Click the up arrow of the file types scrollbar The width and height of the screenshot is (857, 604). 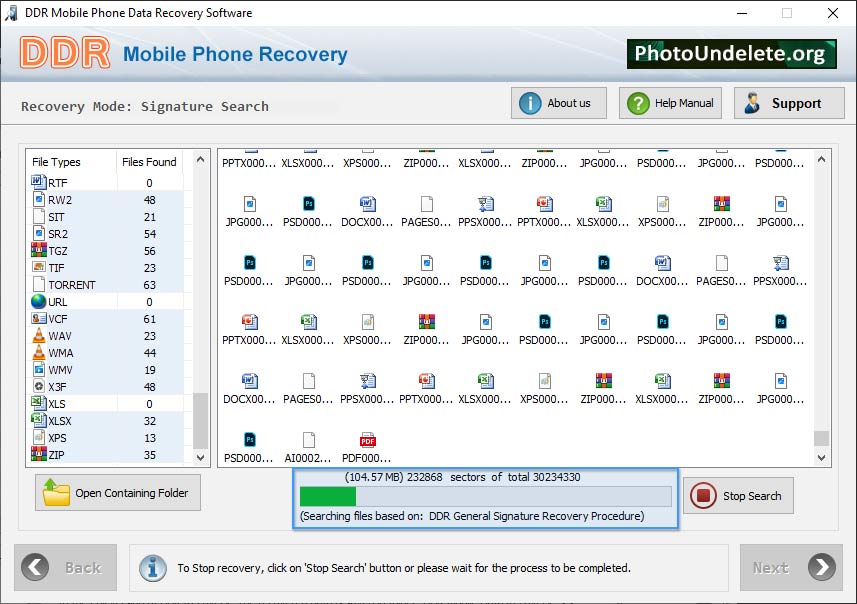coord(201,160)
